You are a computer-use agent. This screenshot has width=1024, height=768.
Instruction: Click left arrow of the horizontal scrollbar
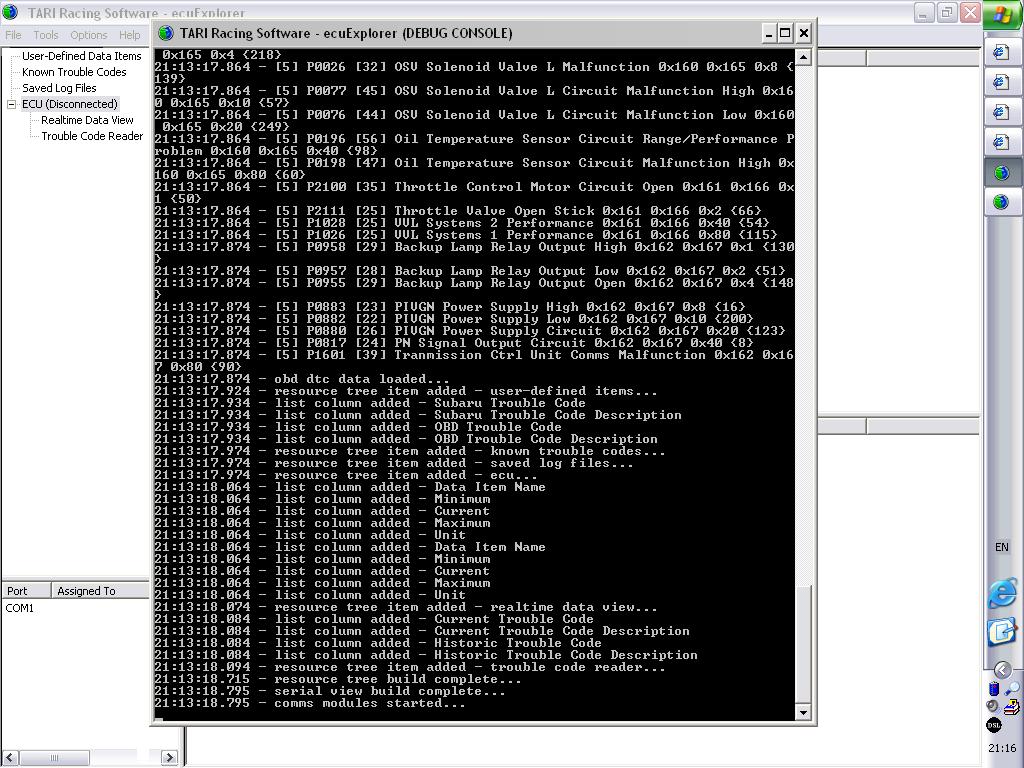click(x=10, y=758)
